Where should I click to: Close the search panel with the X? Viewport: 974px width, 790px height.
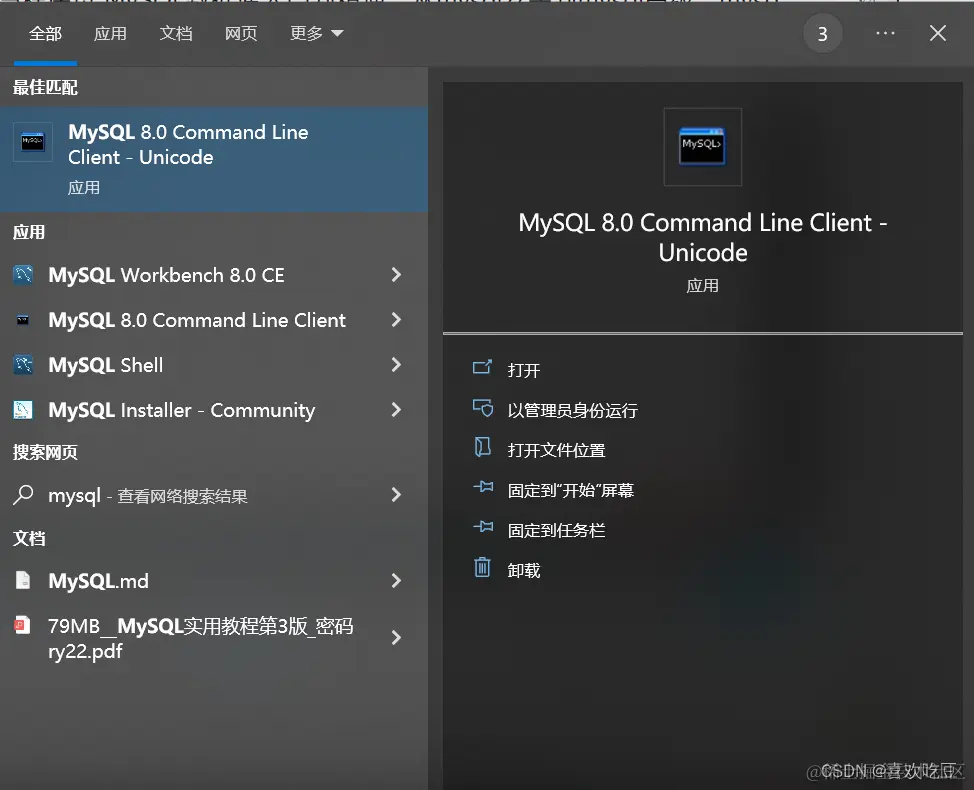pos(938,33)
